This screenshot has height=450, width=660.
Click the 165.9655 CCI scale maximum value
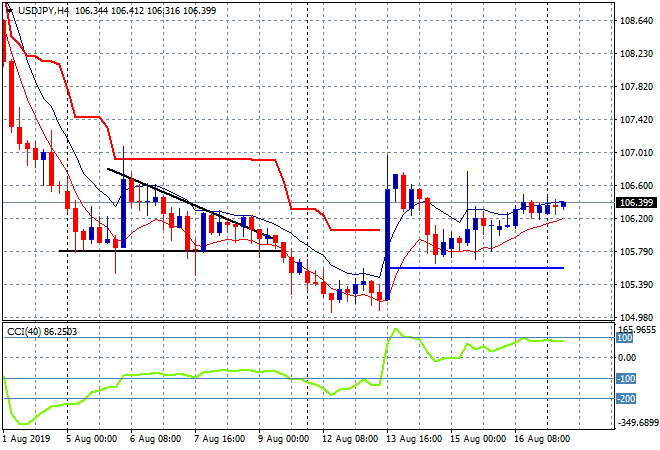(637, 330)
